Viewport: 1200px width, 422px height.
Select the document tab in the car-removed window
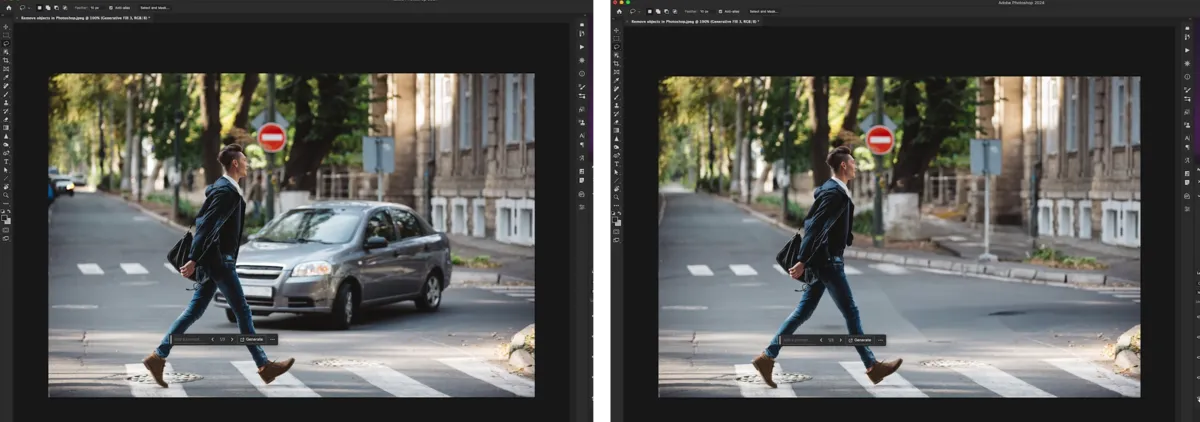click(x=693, y=21)
